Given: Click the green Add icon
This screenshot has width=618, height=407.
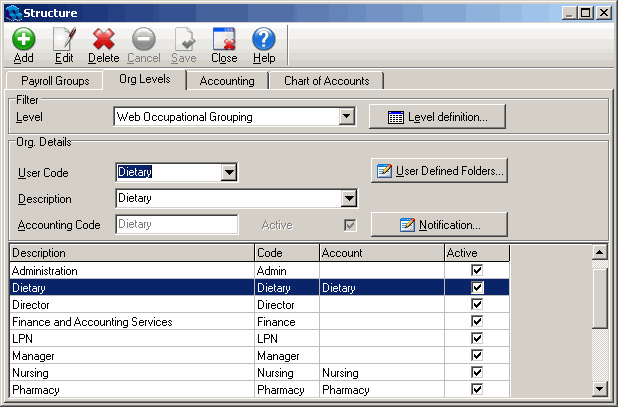Looking at the screenshot, I should pyautogui.click(x=24, y=40).
